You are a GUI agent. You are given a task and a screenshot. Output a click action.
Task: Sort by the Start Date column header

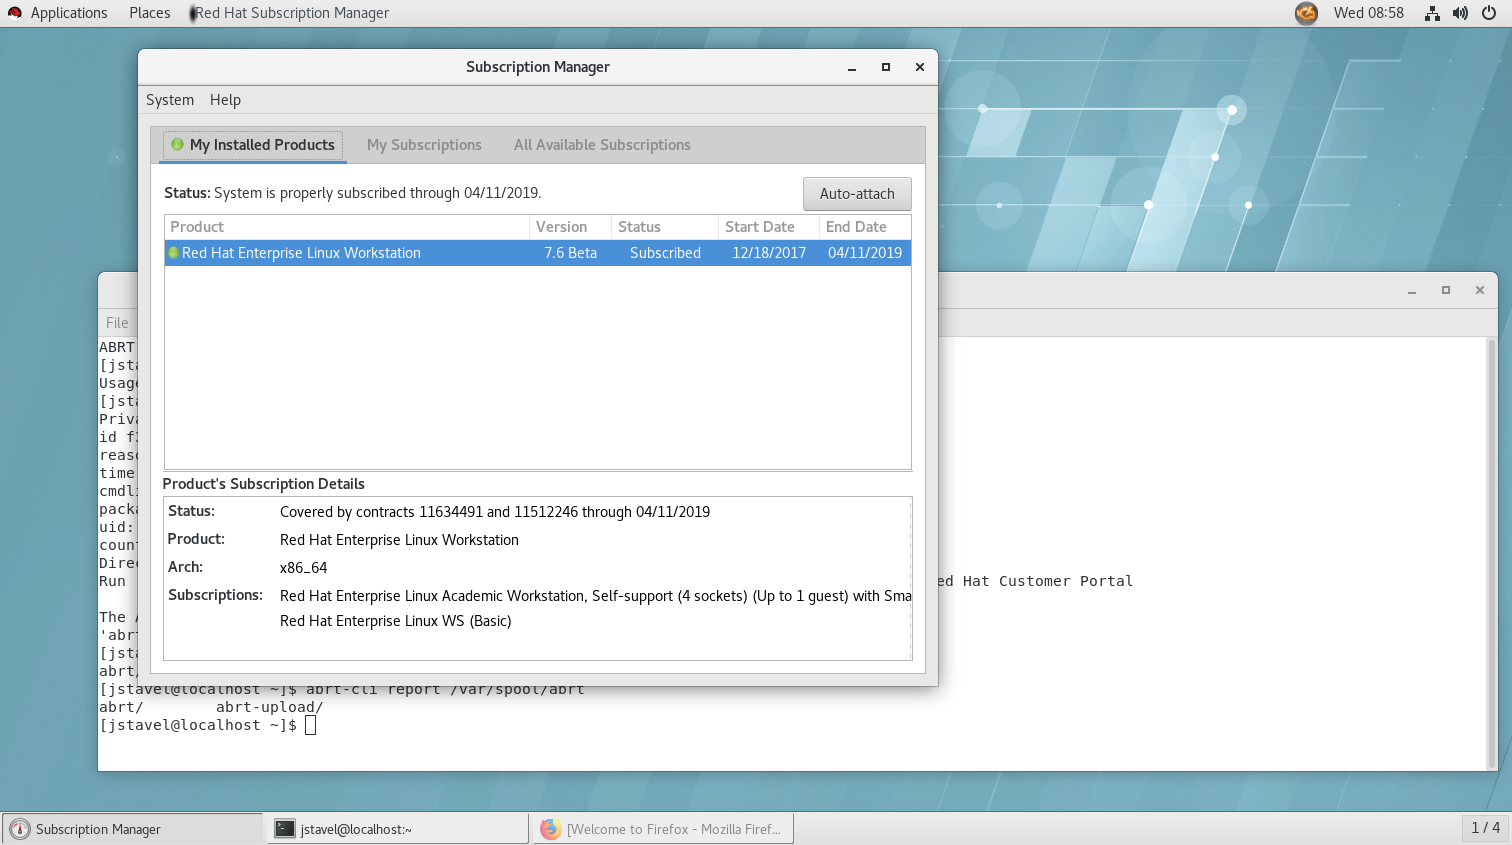click(x=768, y=227)
